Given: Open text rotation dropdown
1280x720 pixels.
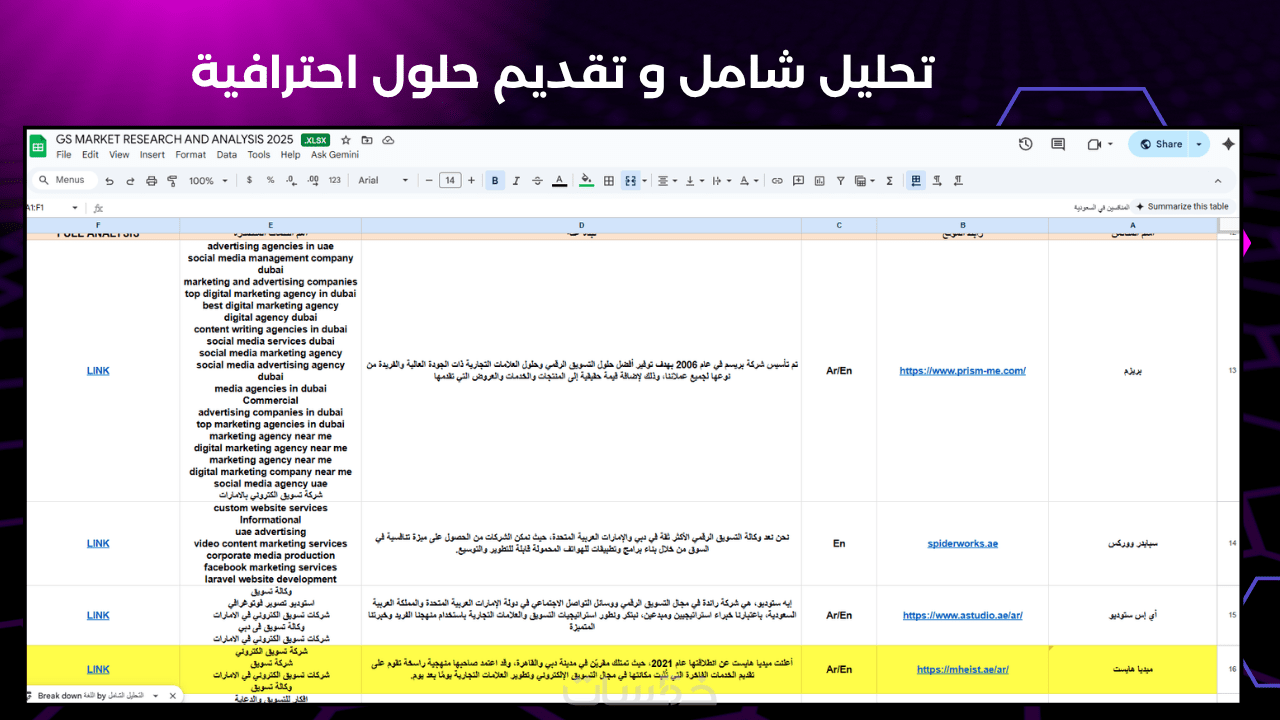Looking at the screenshot, I should [x=747, y=181].
